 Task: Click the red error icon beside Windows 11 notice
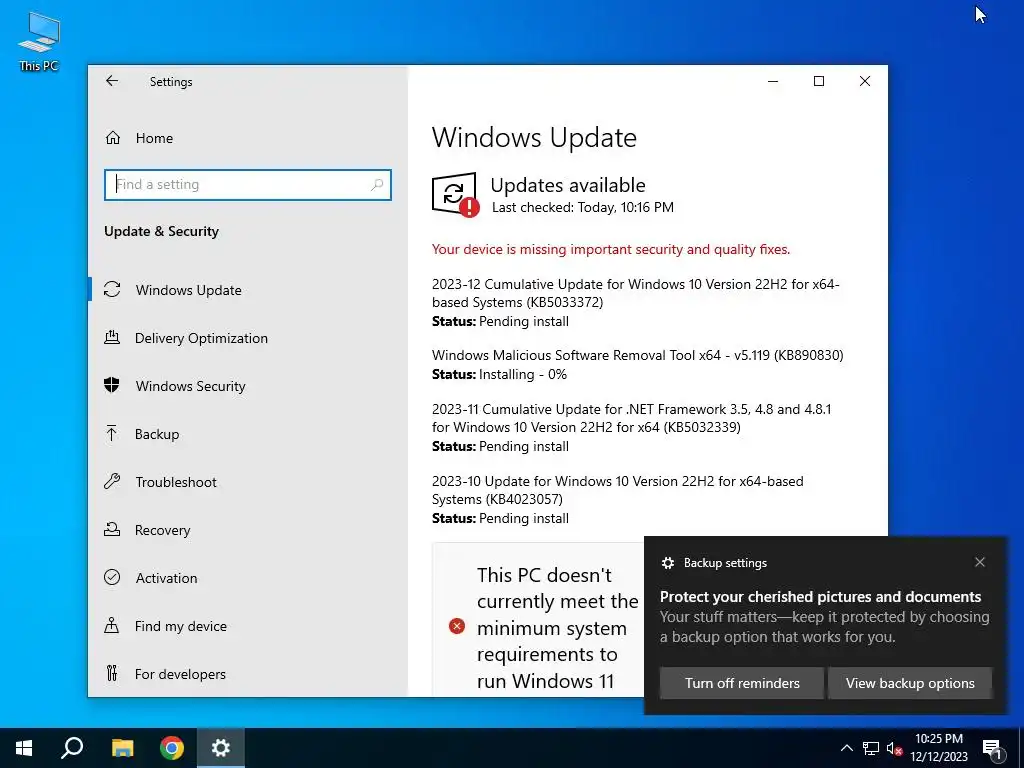pyautogui.click(x=457, y=626)
